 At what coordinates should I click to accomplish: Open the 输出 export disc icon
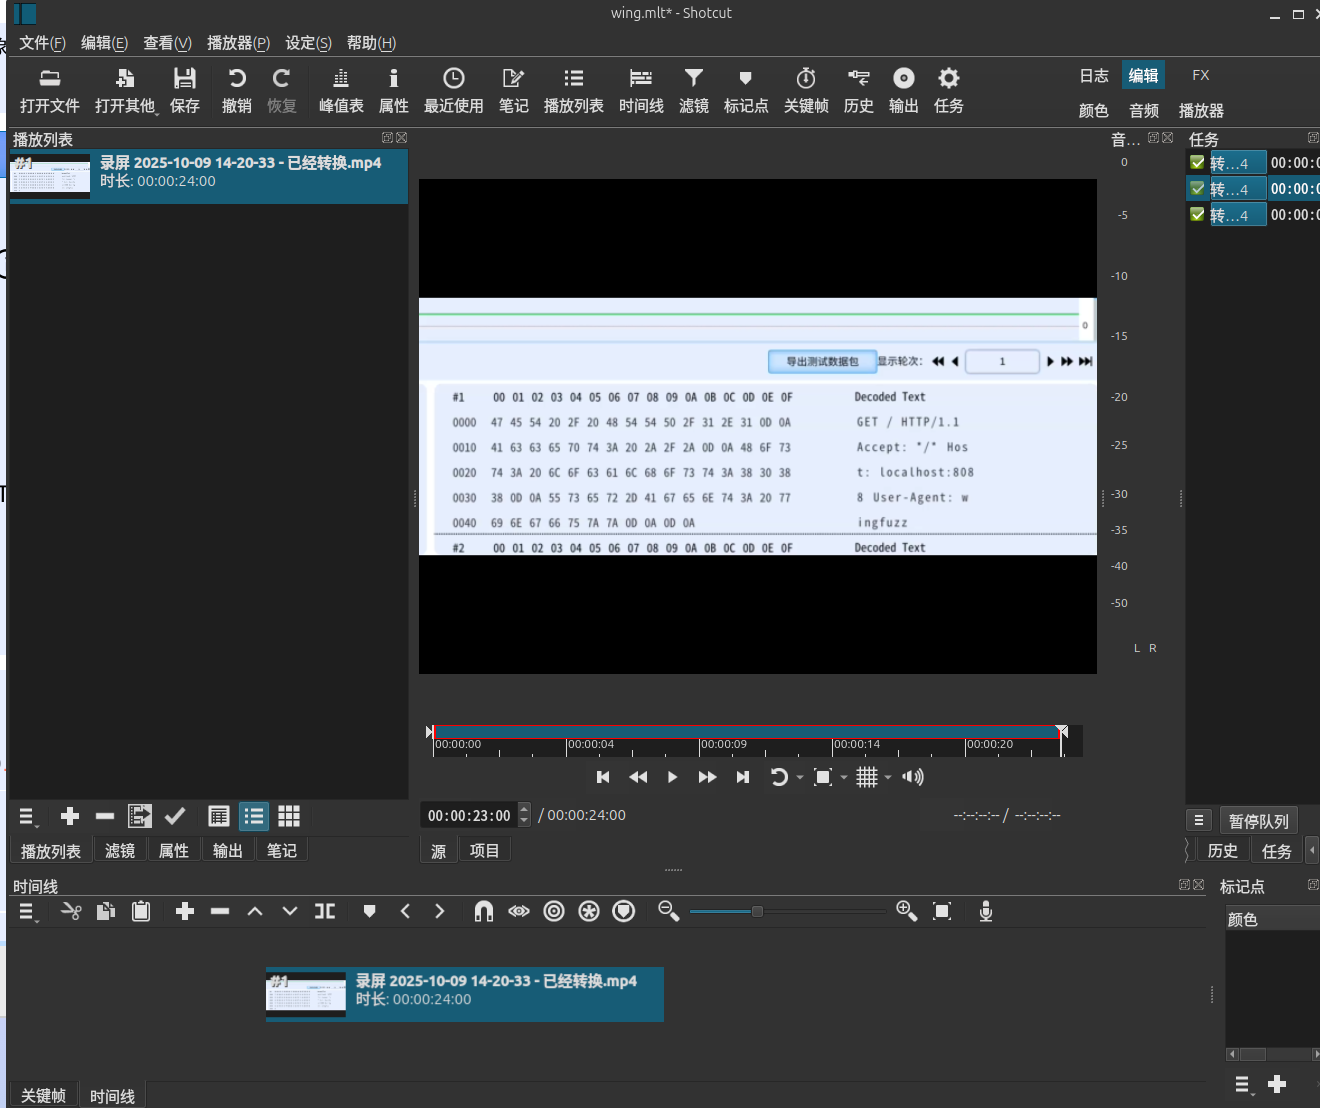click(903, 79)
